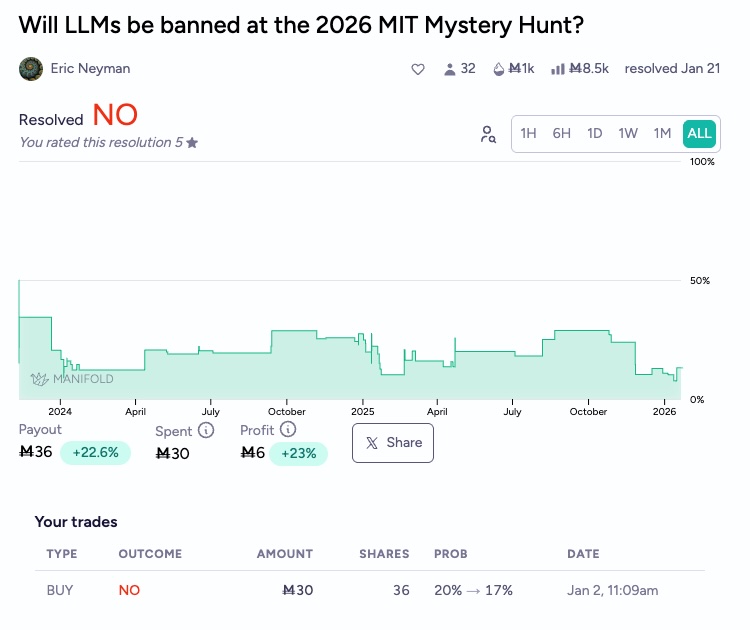
Task: Select the 1H time range
Action: pos(529,134)
